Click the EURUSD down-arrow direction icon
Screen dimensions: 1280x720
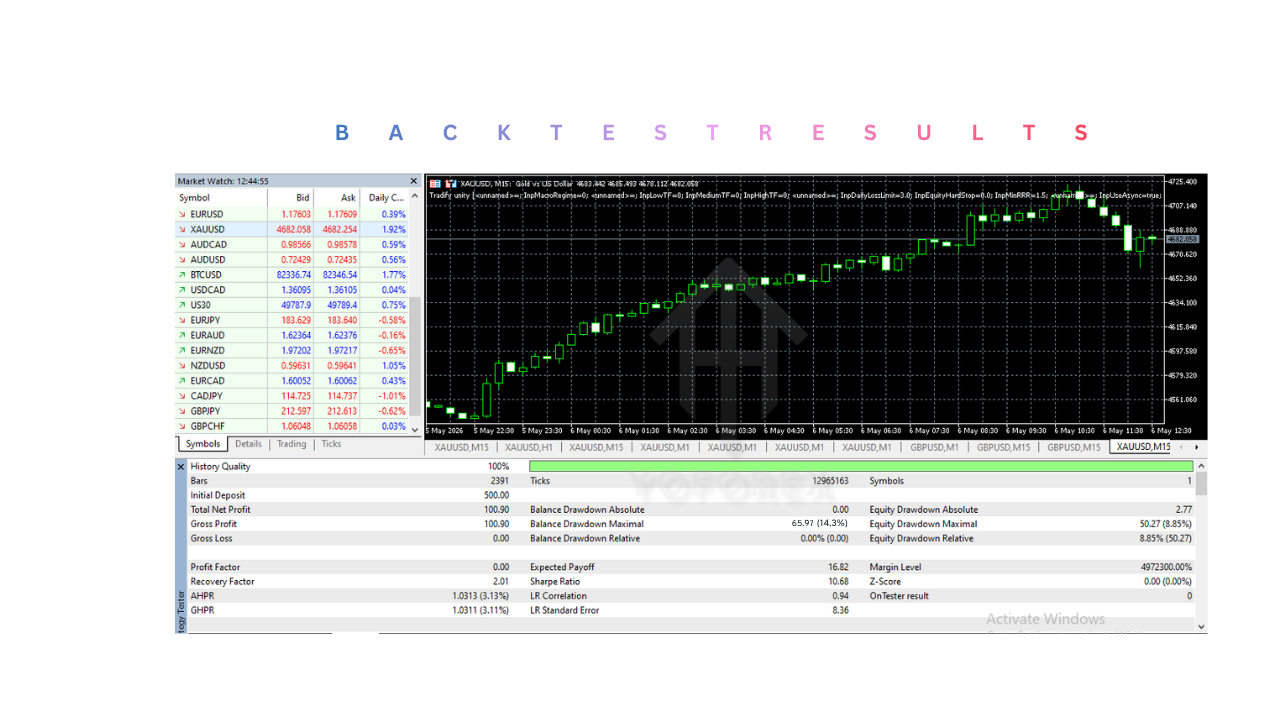point(182,214)
